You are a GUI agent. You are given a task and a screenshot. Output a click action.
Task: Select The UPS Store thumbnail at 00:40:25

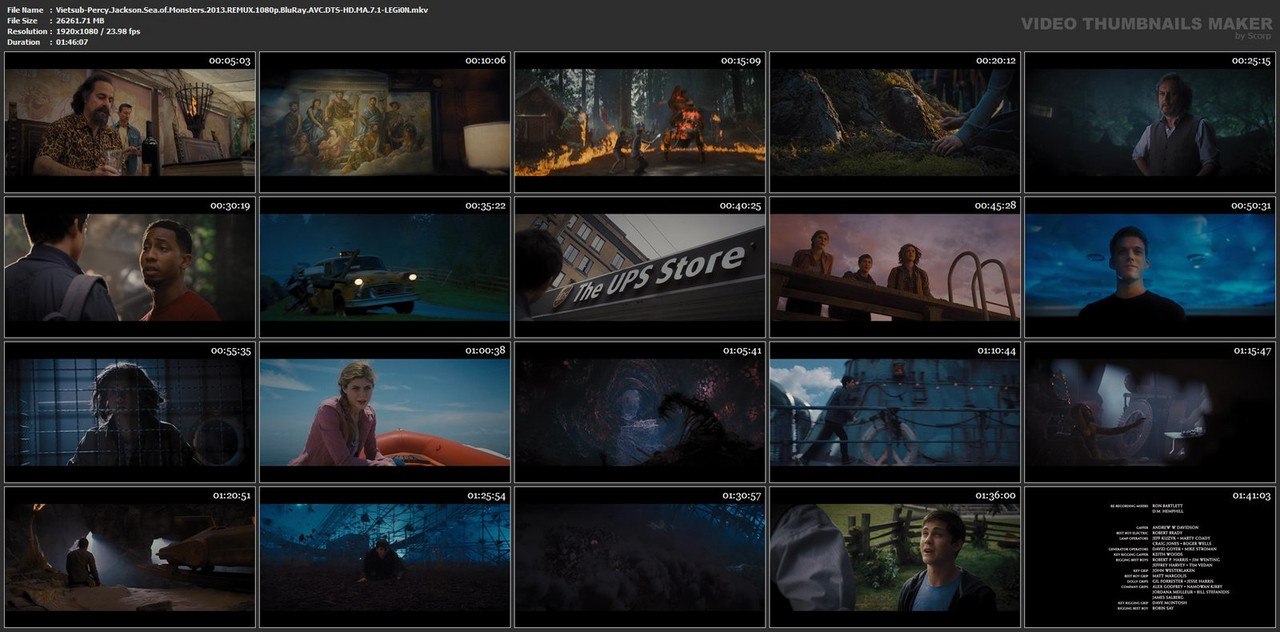click(640, 267)
